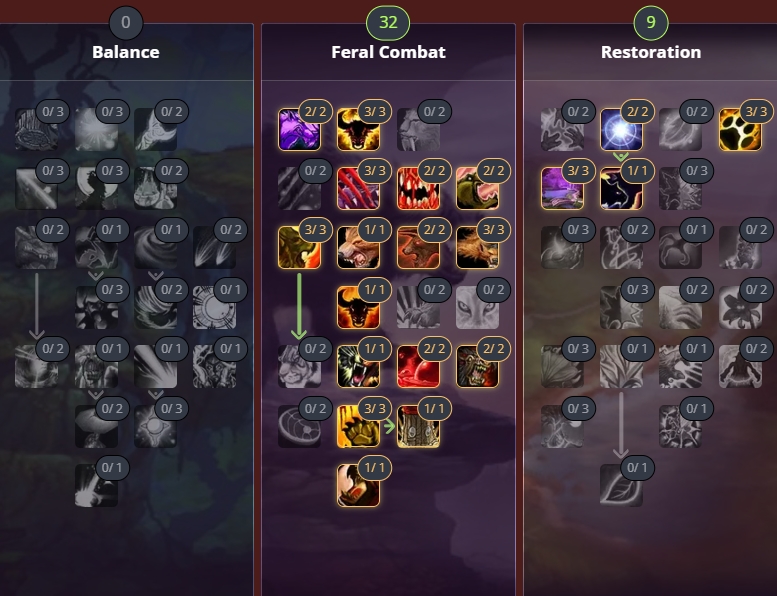Click the Berserk talent at Feral tree bottom

(358, 486)
